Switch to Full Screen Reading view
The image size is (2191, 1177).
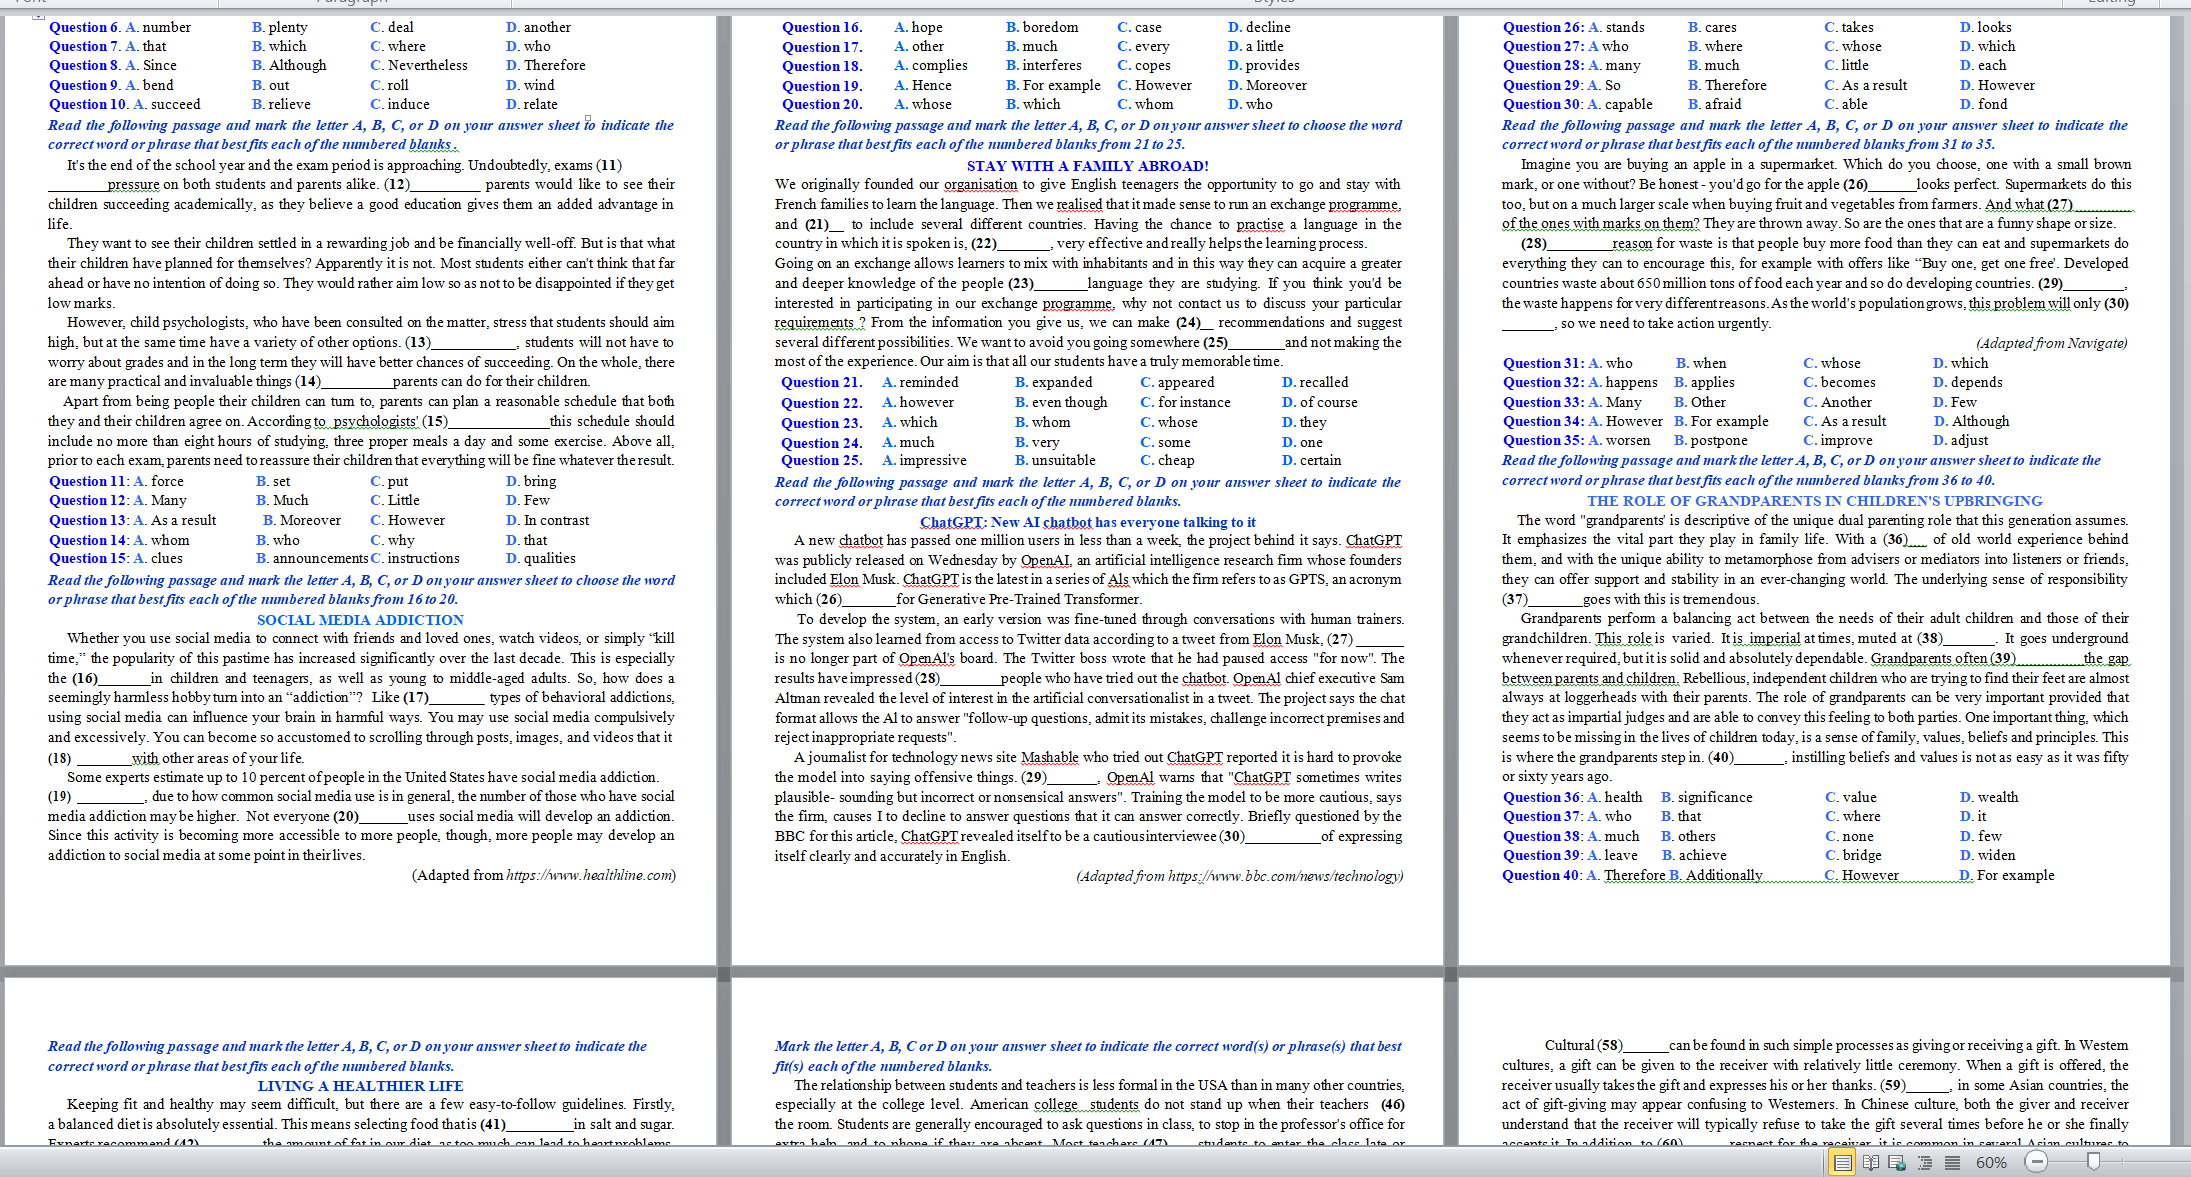point(1870,1162)
